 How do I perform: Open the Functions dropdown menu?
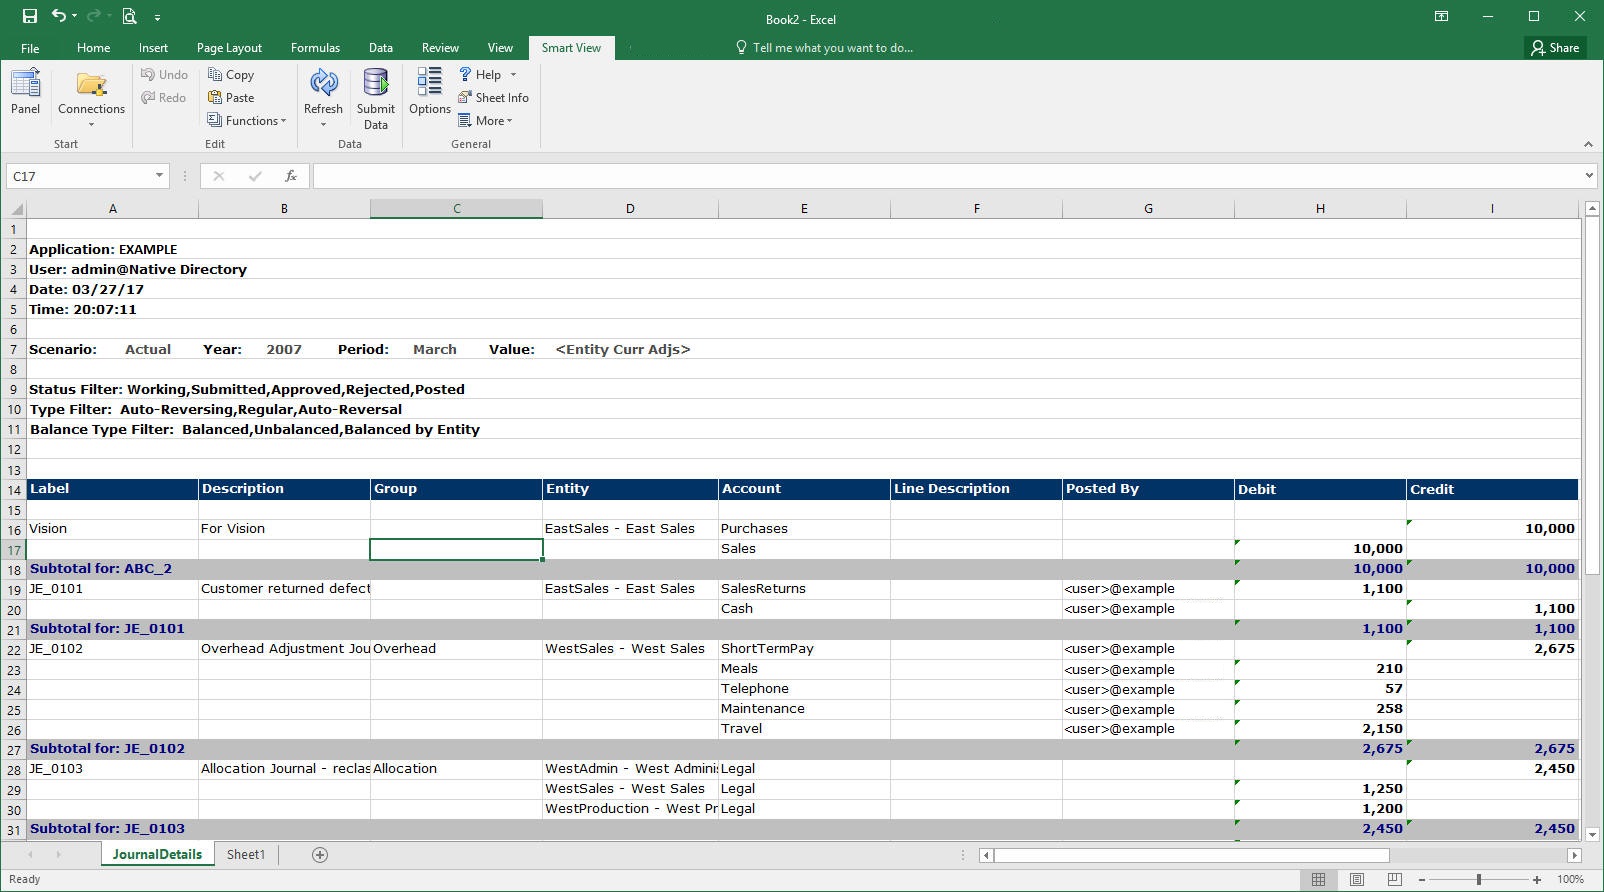[x=247, y=121]
